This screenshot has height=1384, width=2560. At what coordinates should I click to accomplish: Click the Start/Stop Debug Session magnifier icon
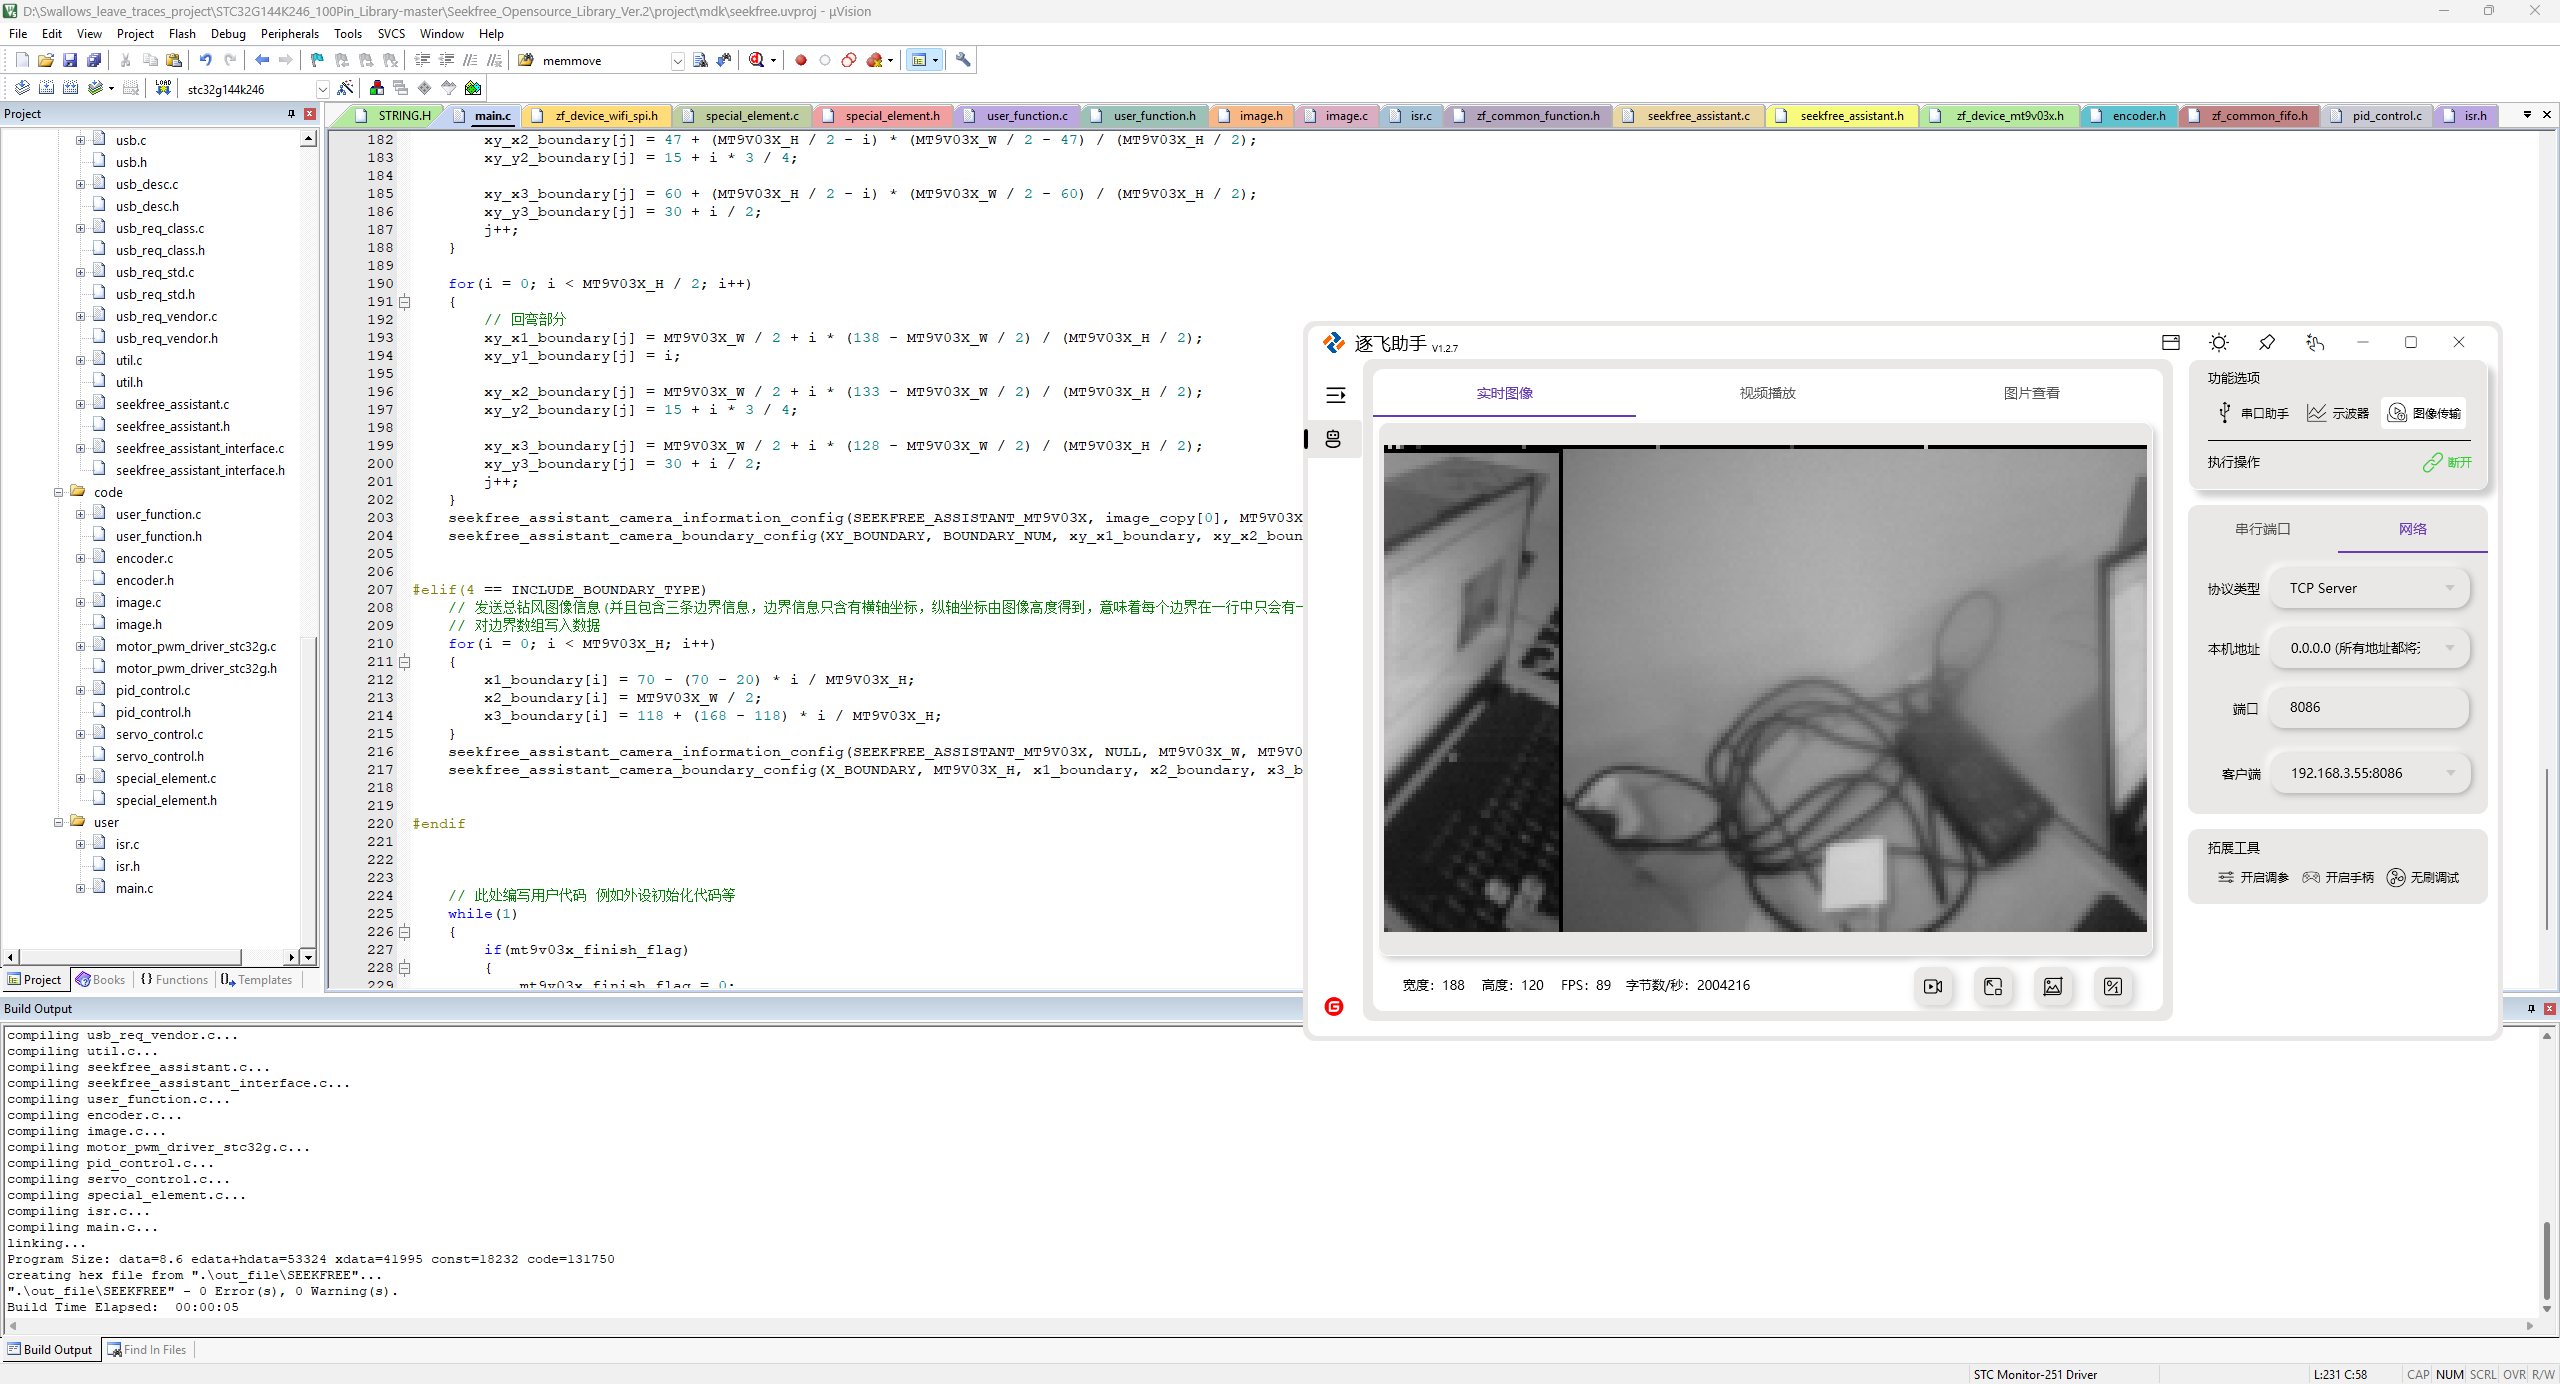(757, 60)
